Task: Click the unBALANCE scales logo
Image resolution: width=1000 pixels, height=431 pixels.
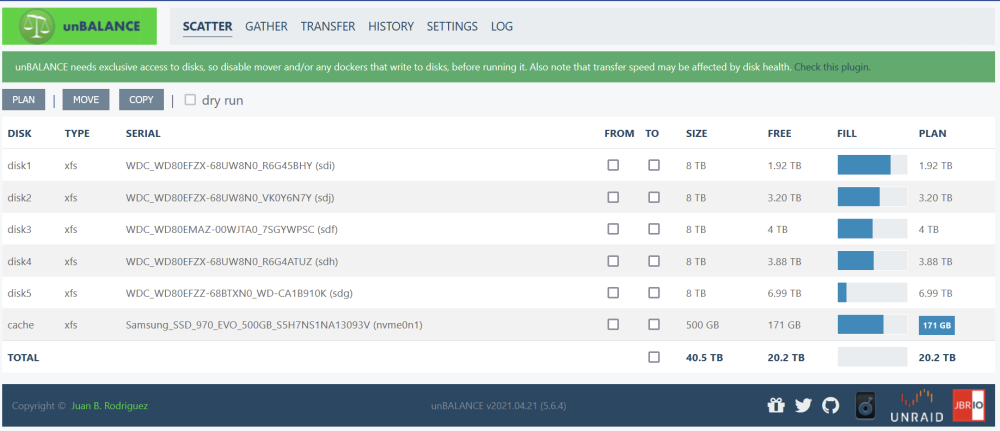Action: (x=79, y=26)
